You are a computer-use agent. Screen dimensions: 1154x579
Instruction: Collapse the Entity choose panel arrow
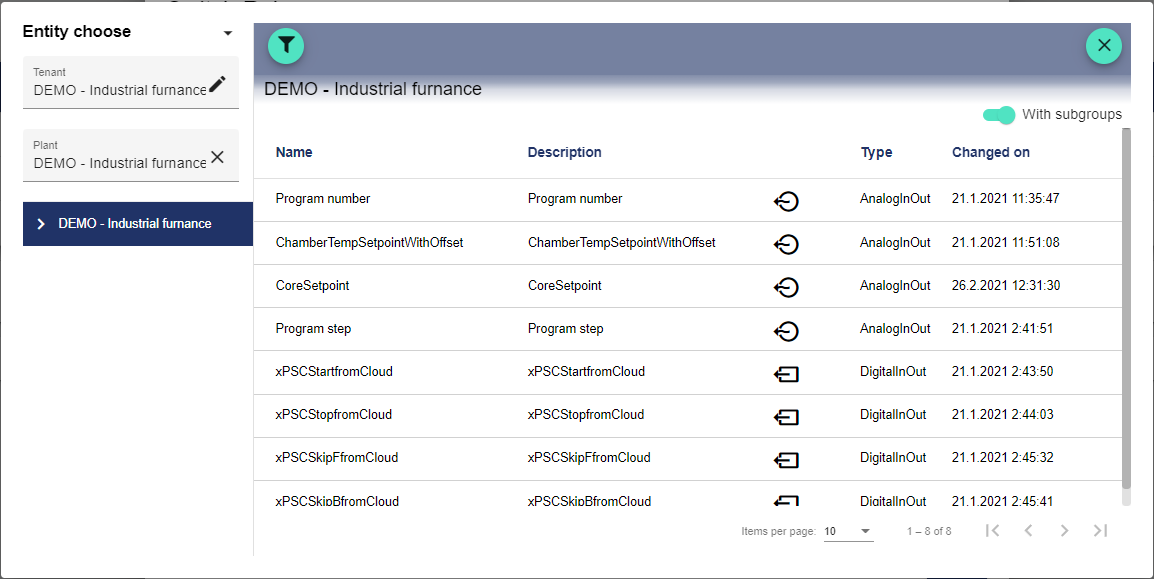click(x=228, y=33)
